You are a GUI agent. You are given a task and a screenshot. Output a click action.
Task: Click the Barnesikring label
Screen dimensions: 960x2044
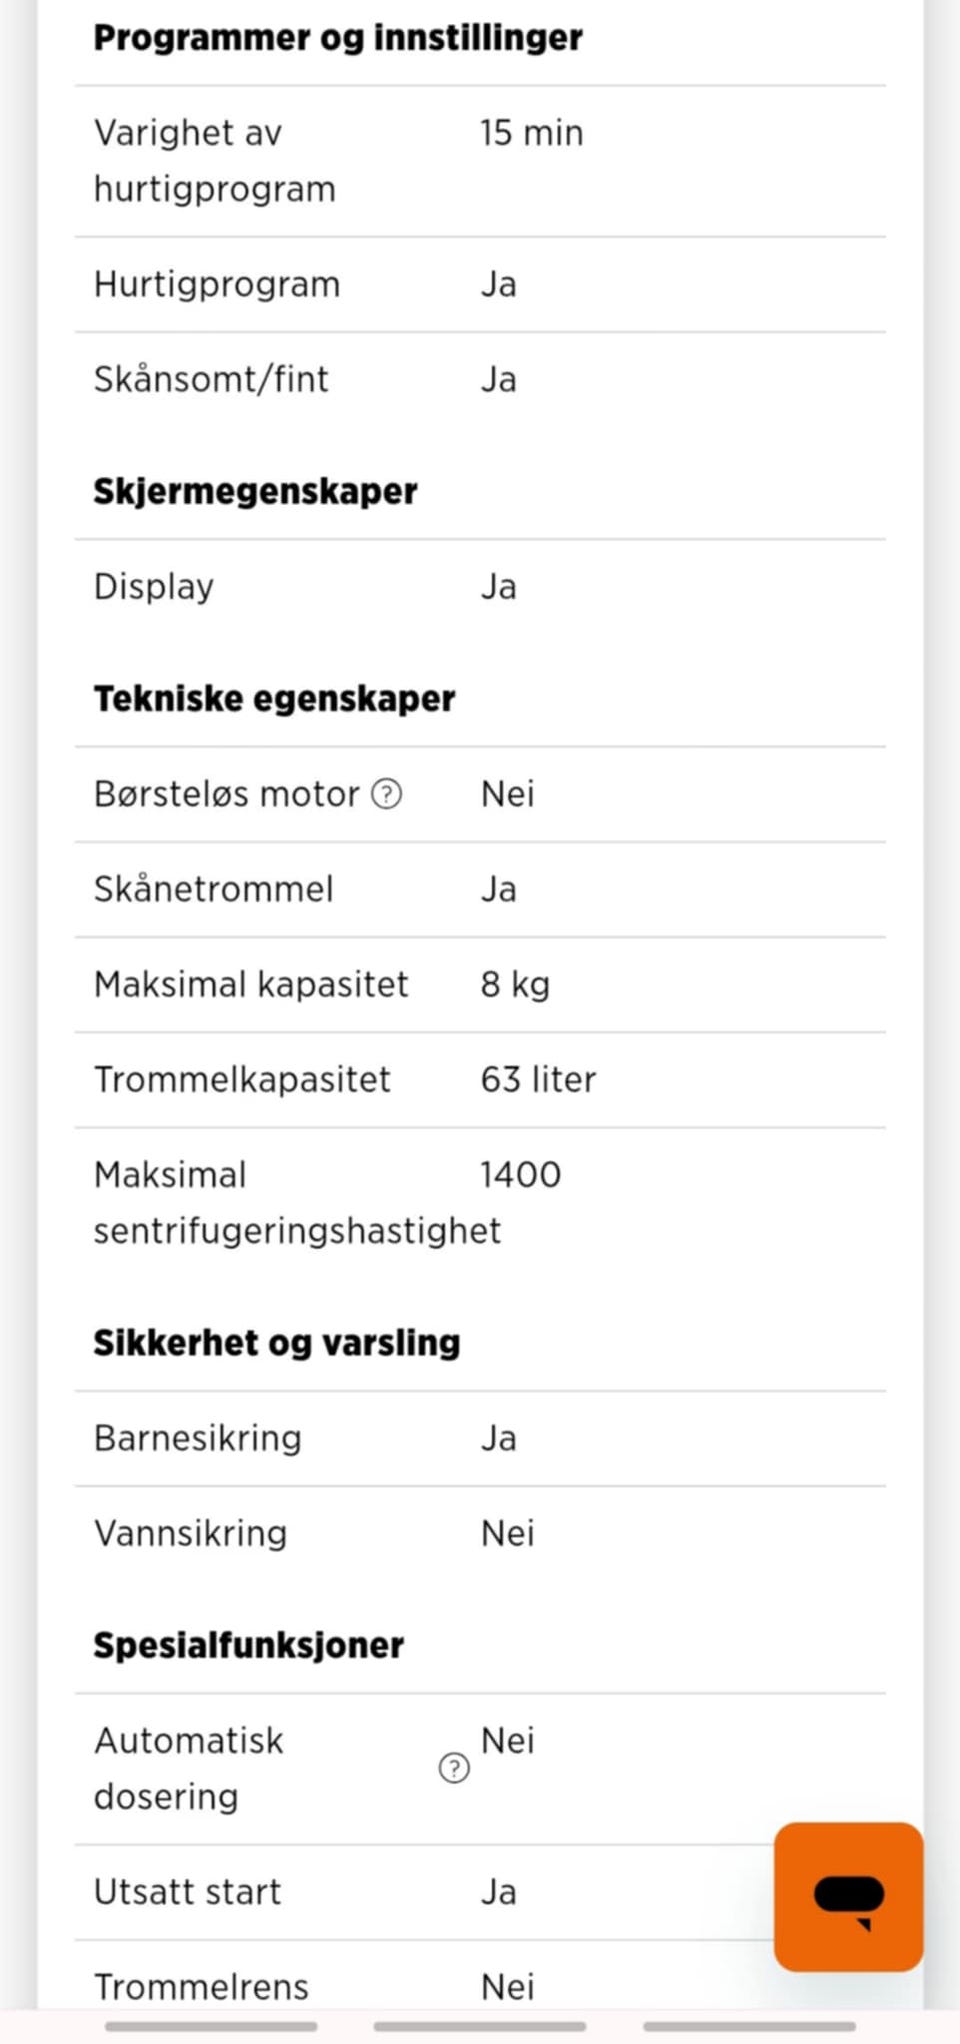coord(197,1438)
